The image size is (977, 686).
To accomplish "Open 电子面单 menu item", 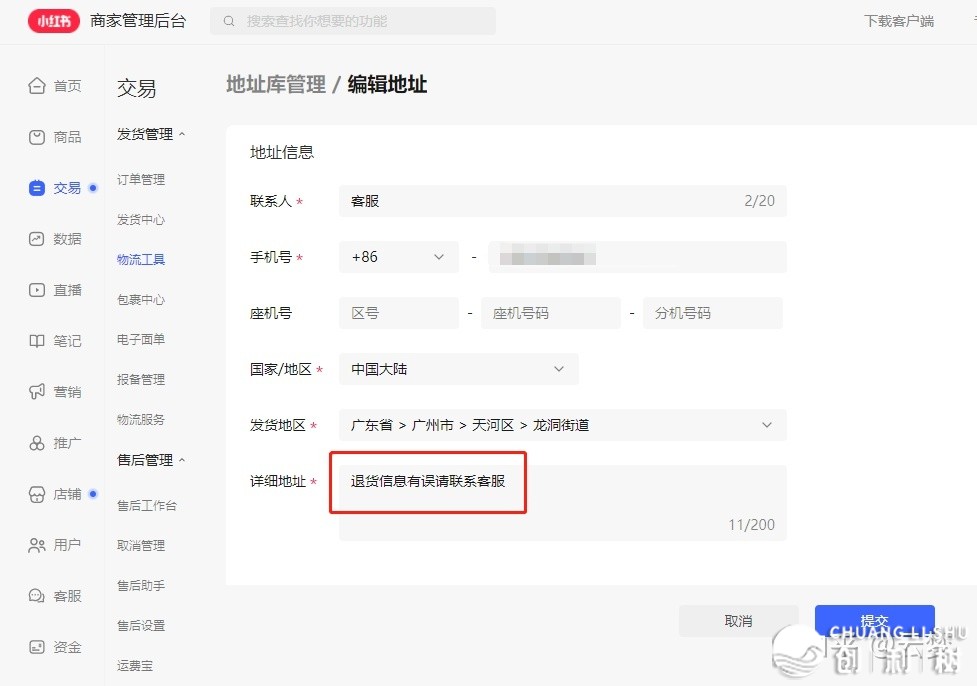I will point(141,340).
